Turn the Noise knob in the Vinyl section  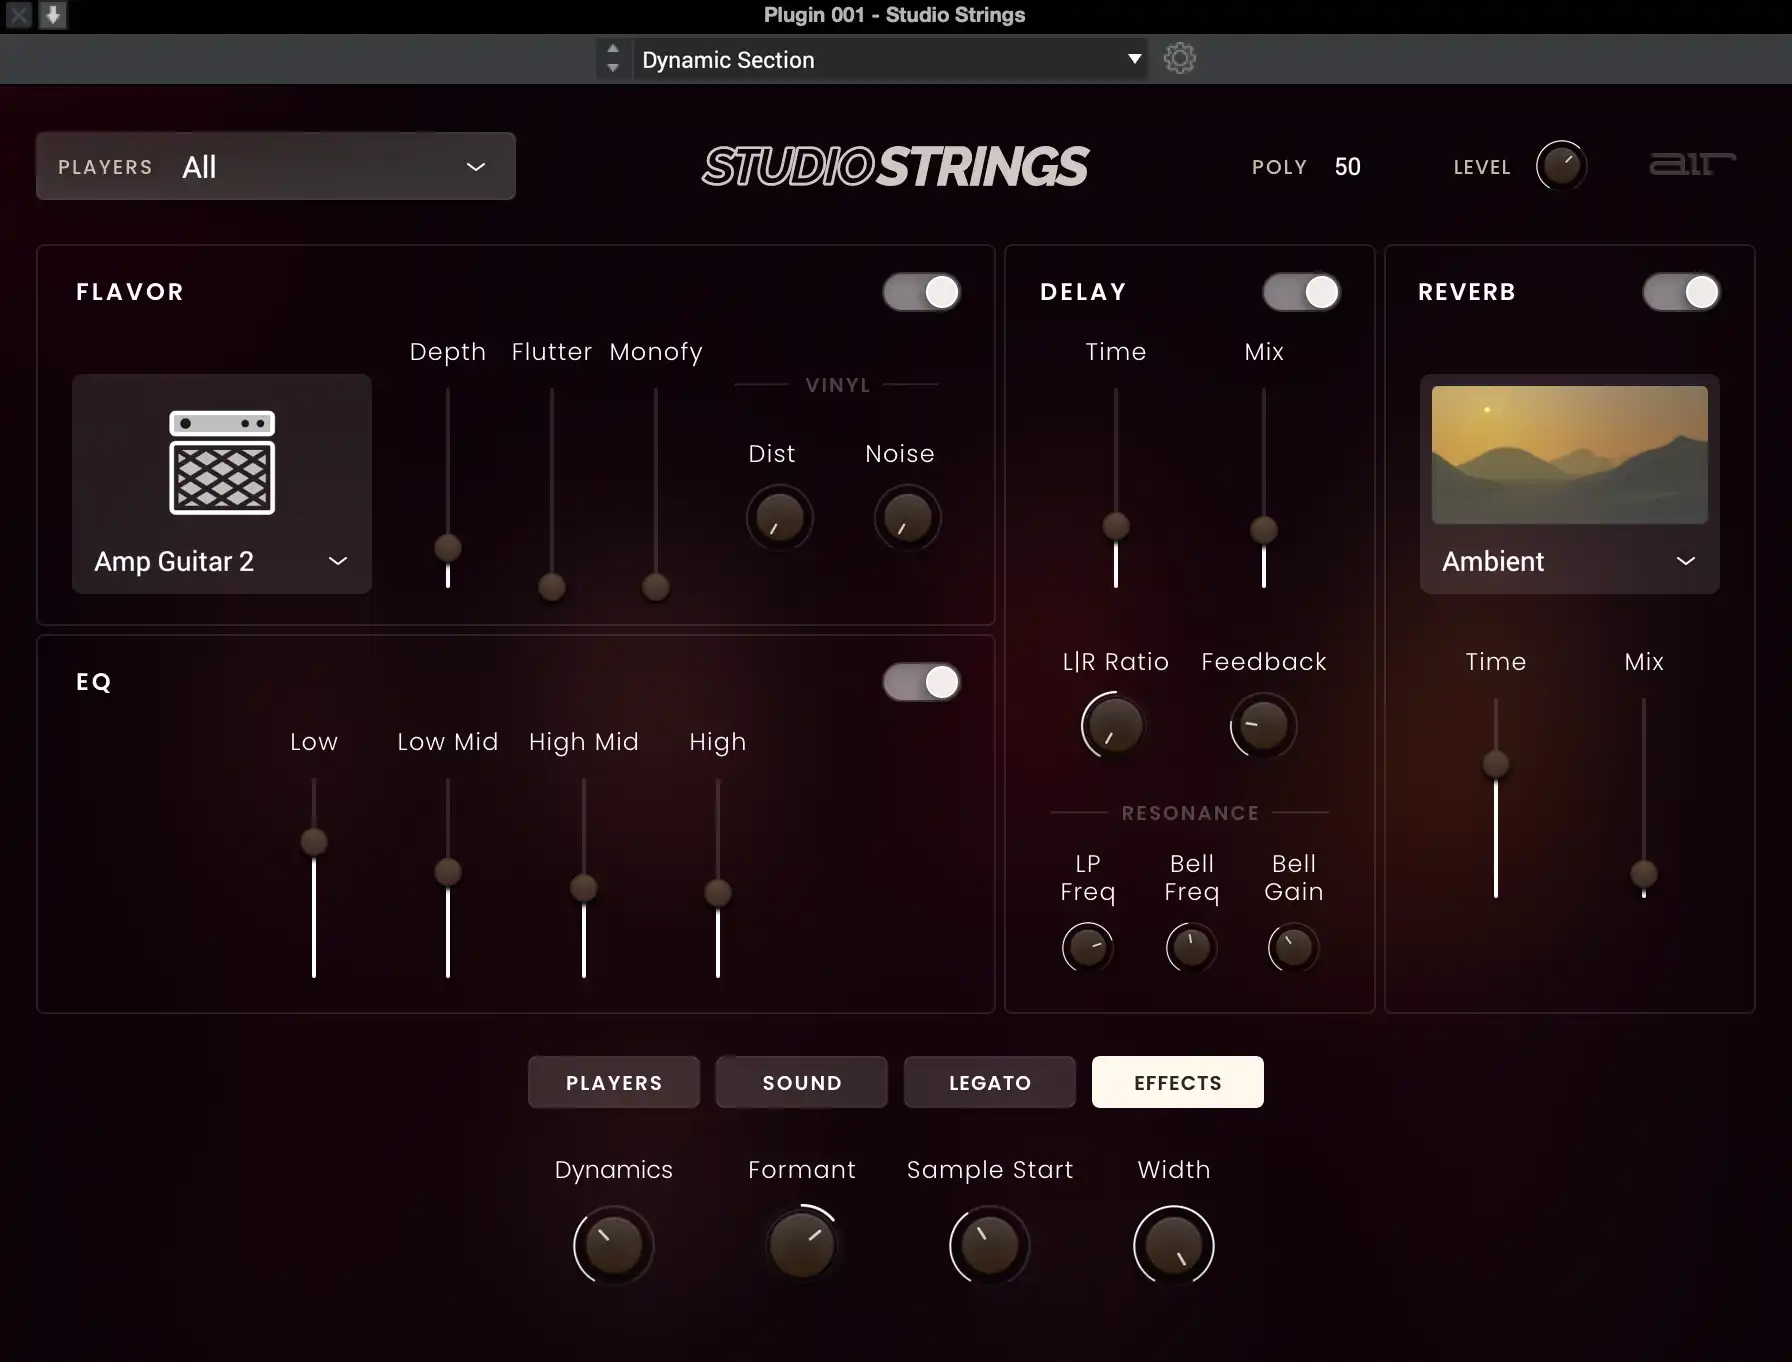906,518
